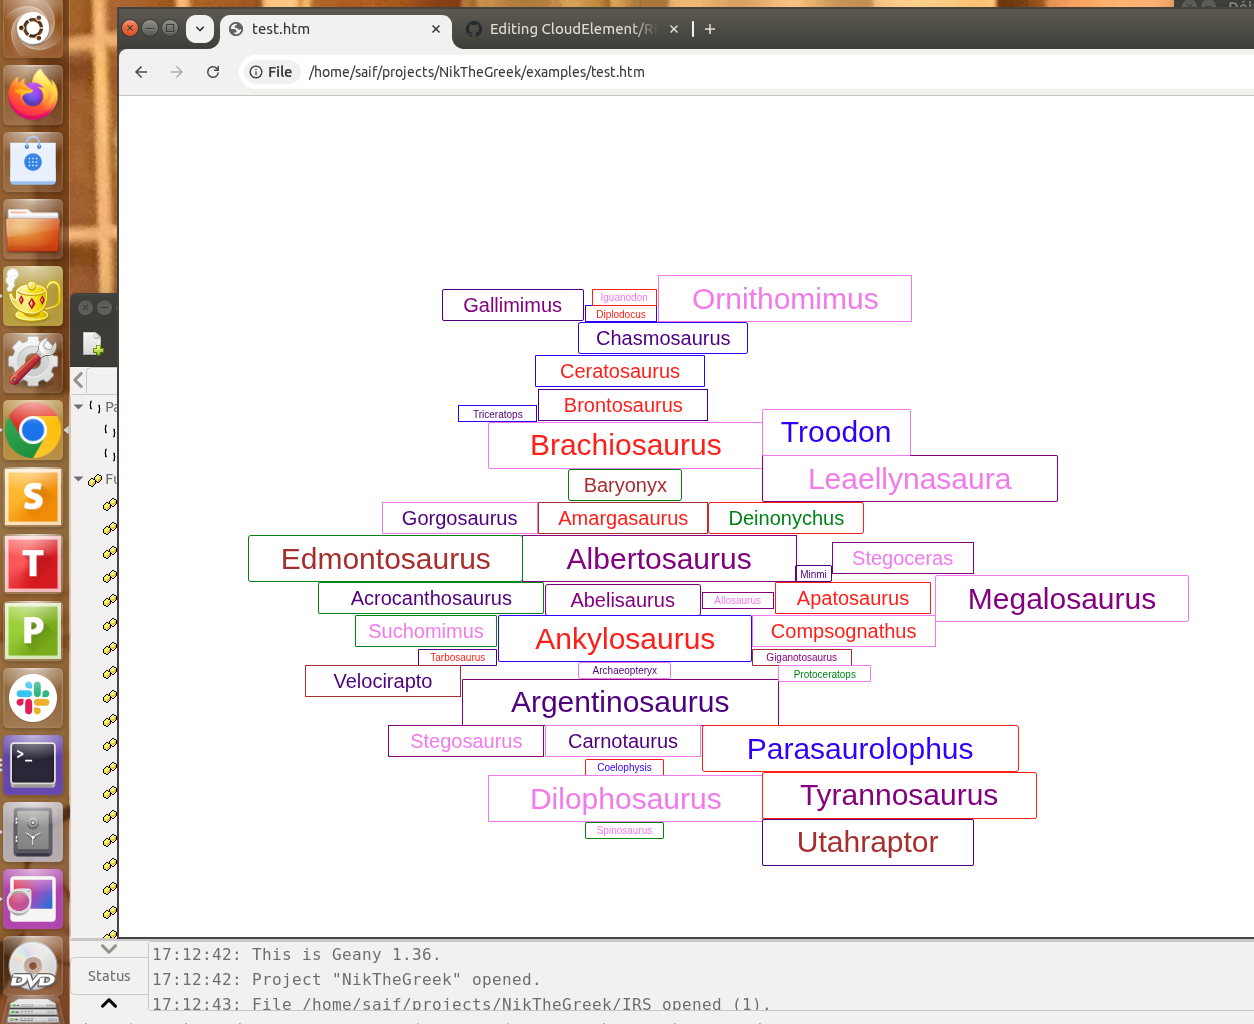Image resolution: width=1254 pixels, height=1024 pixels.
Task: Open a new browser tab with plus
Action: pyautogui.click(x=710, y=29)
